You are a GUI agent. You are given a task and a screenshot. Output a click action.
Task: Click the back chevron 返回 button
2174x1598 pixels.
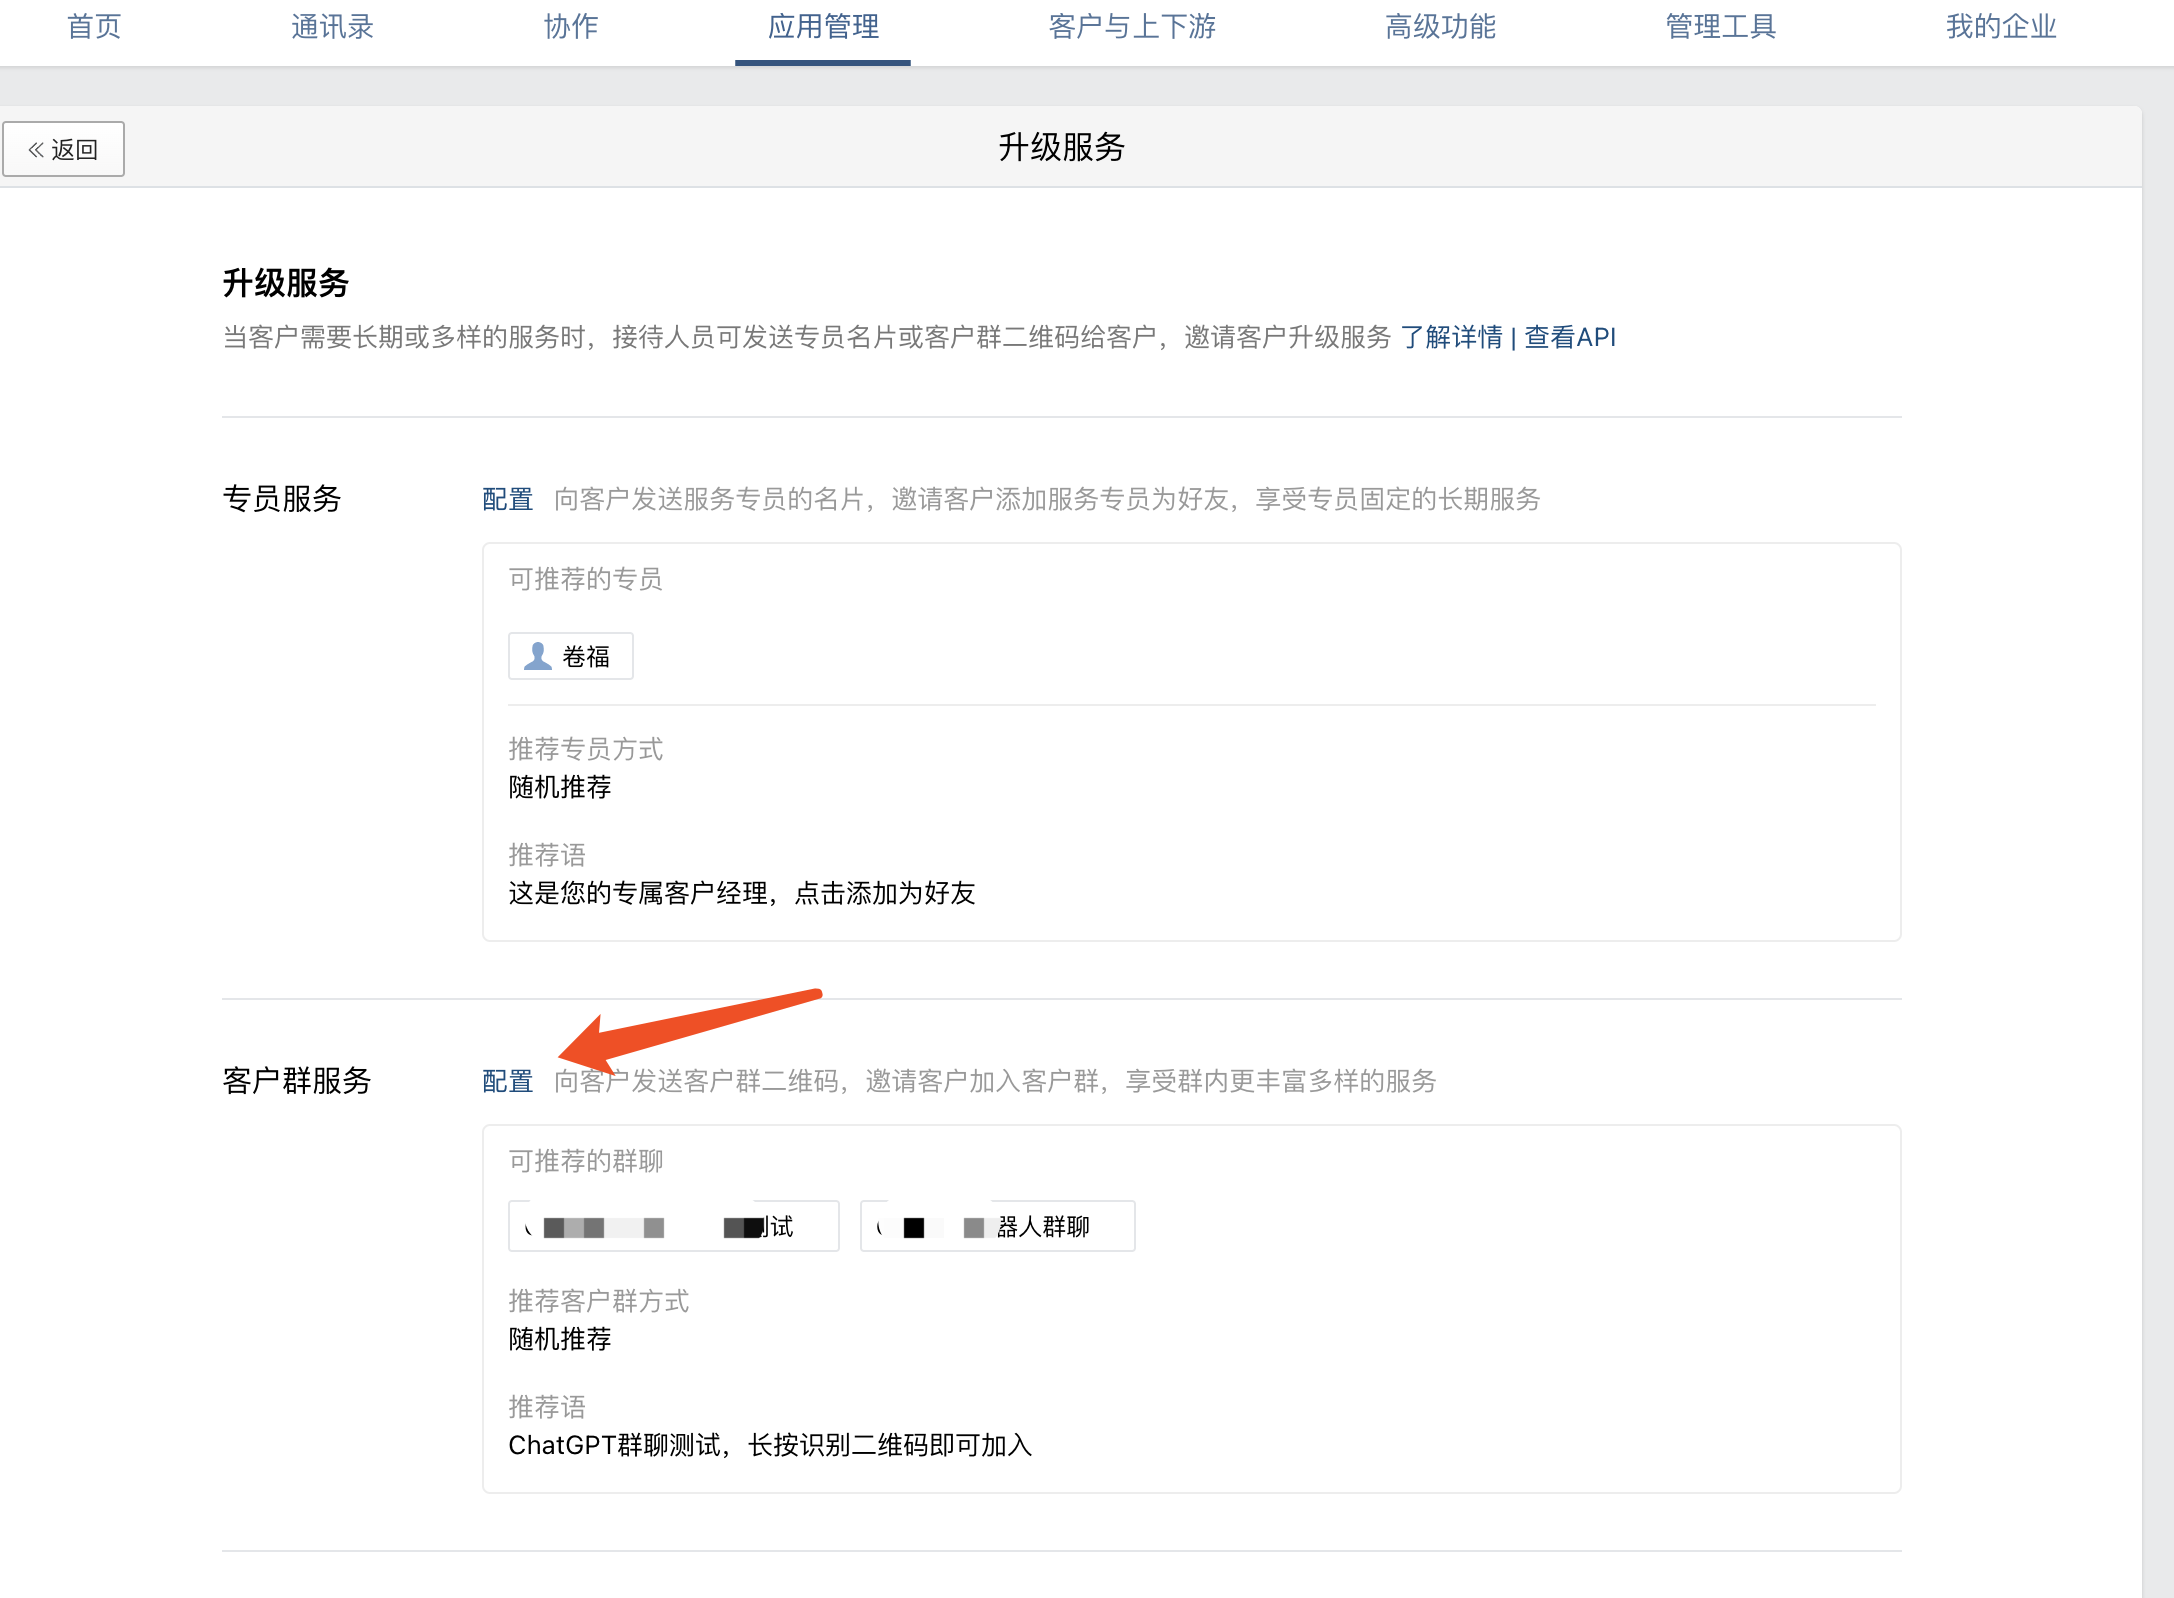pos(63,150)
